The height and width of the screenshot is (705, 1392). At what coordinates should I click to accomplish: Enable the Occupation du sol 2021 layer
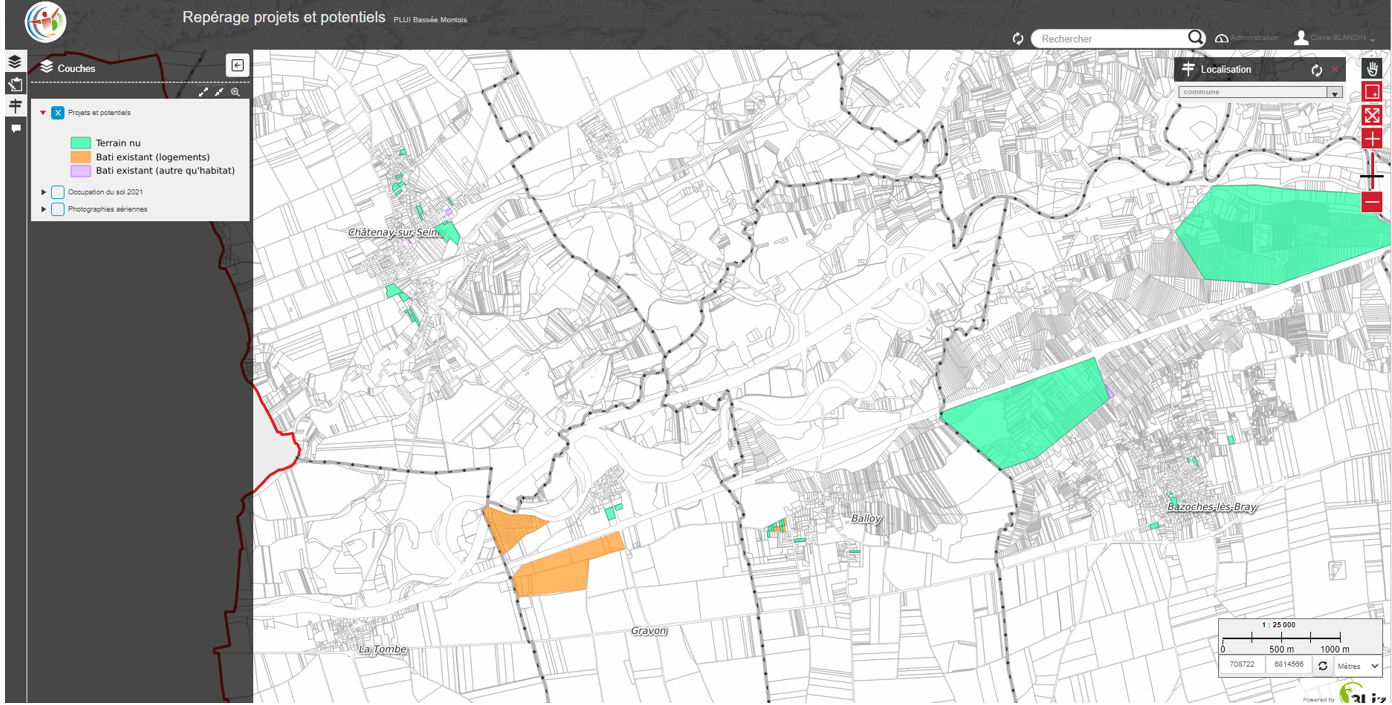pos(58,192)
